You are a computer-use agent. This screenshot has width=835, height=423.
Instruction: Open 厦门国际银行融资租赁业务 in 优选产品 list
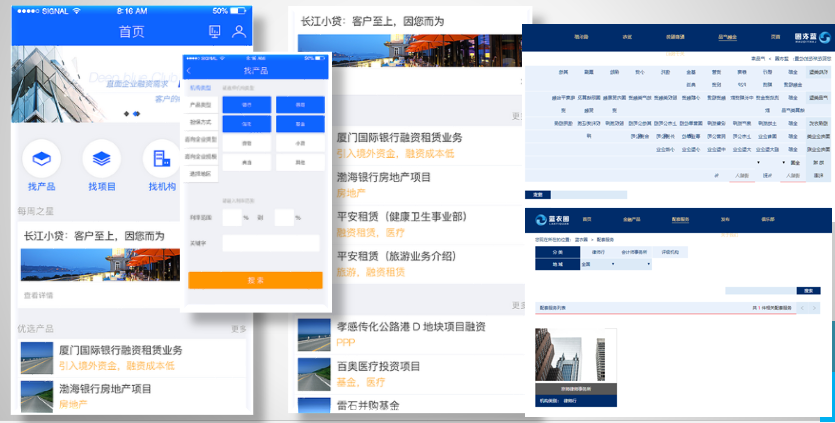point(120,351)
